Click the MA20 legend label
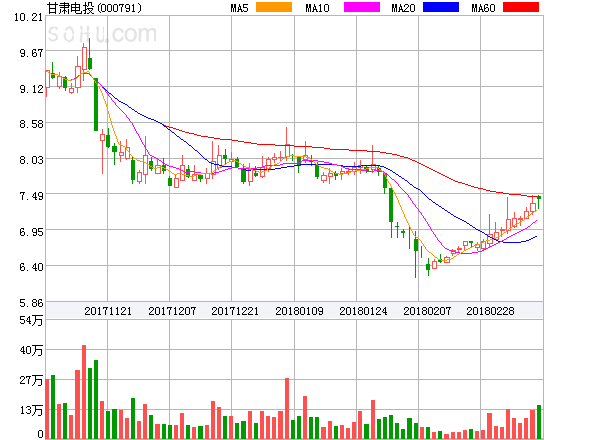Screen dimensions: 600x440 point(403,8)
